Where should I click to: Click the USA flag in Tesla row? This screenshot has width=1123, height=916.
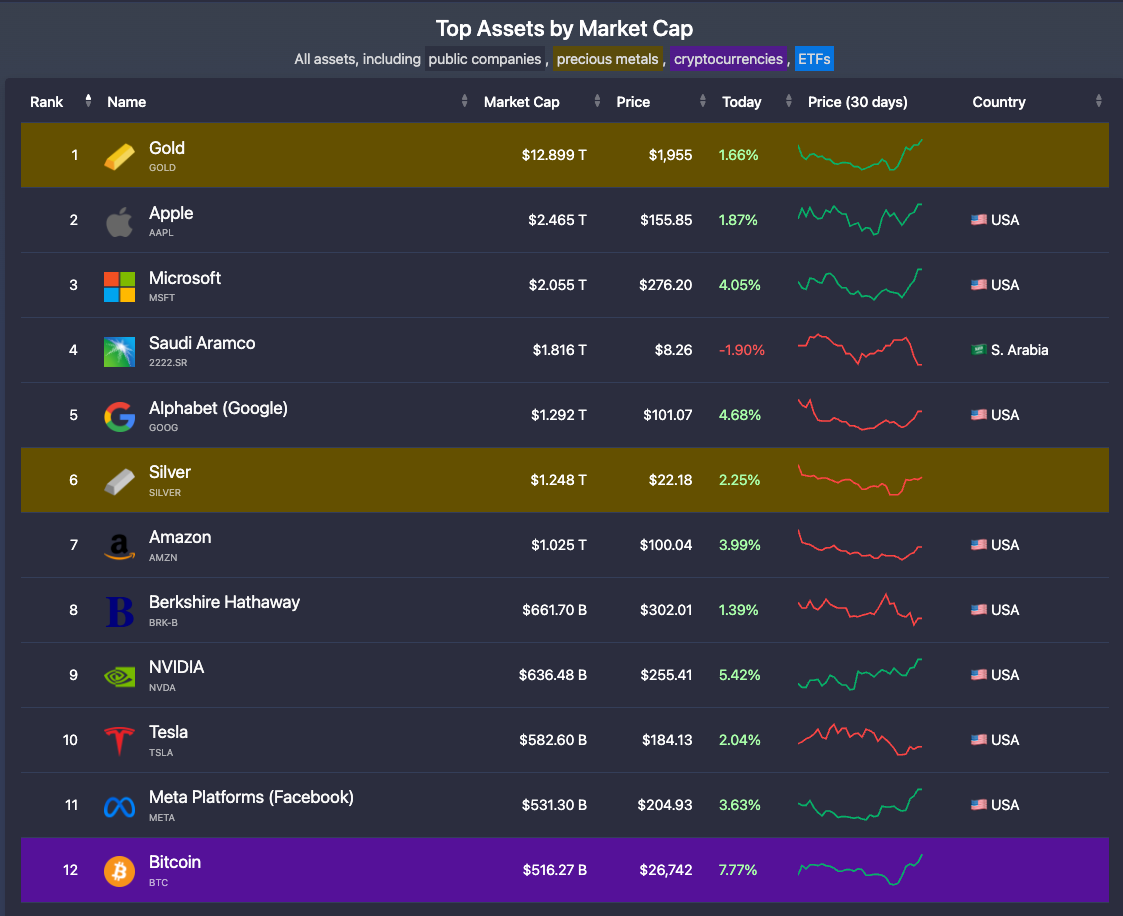point(978,740)
